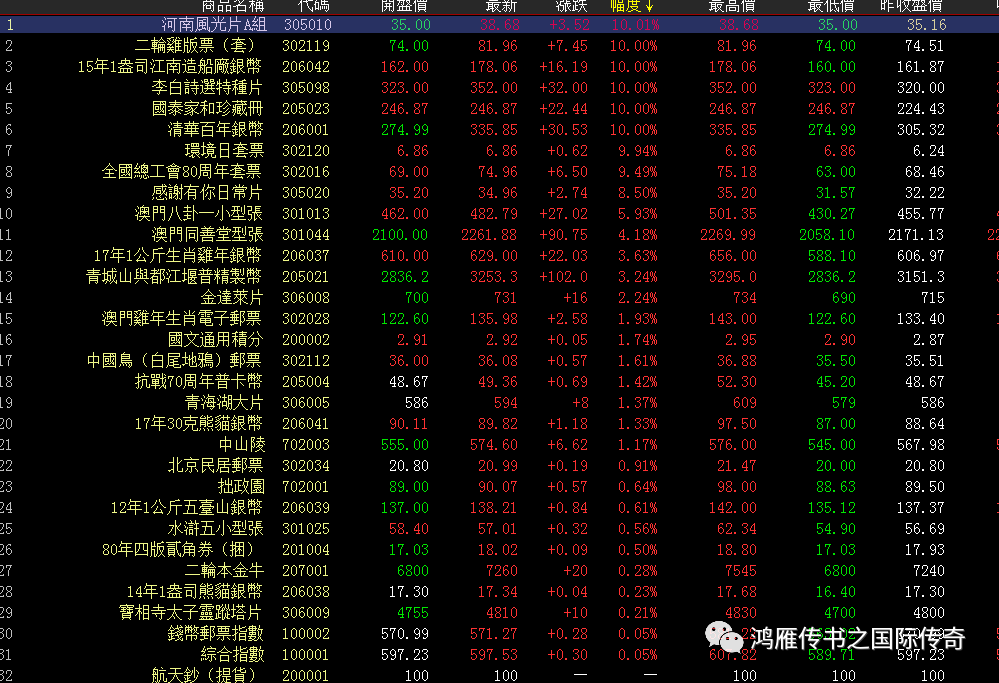Click 14年1盎司熊貓銀幣 entry

click(x=194, y=592)
